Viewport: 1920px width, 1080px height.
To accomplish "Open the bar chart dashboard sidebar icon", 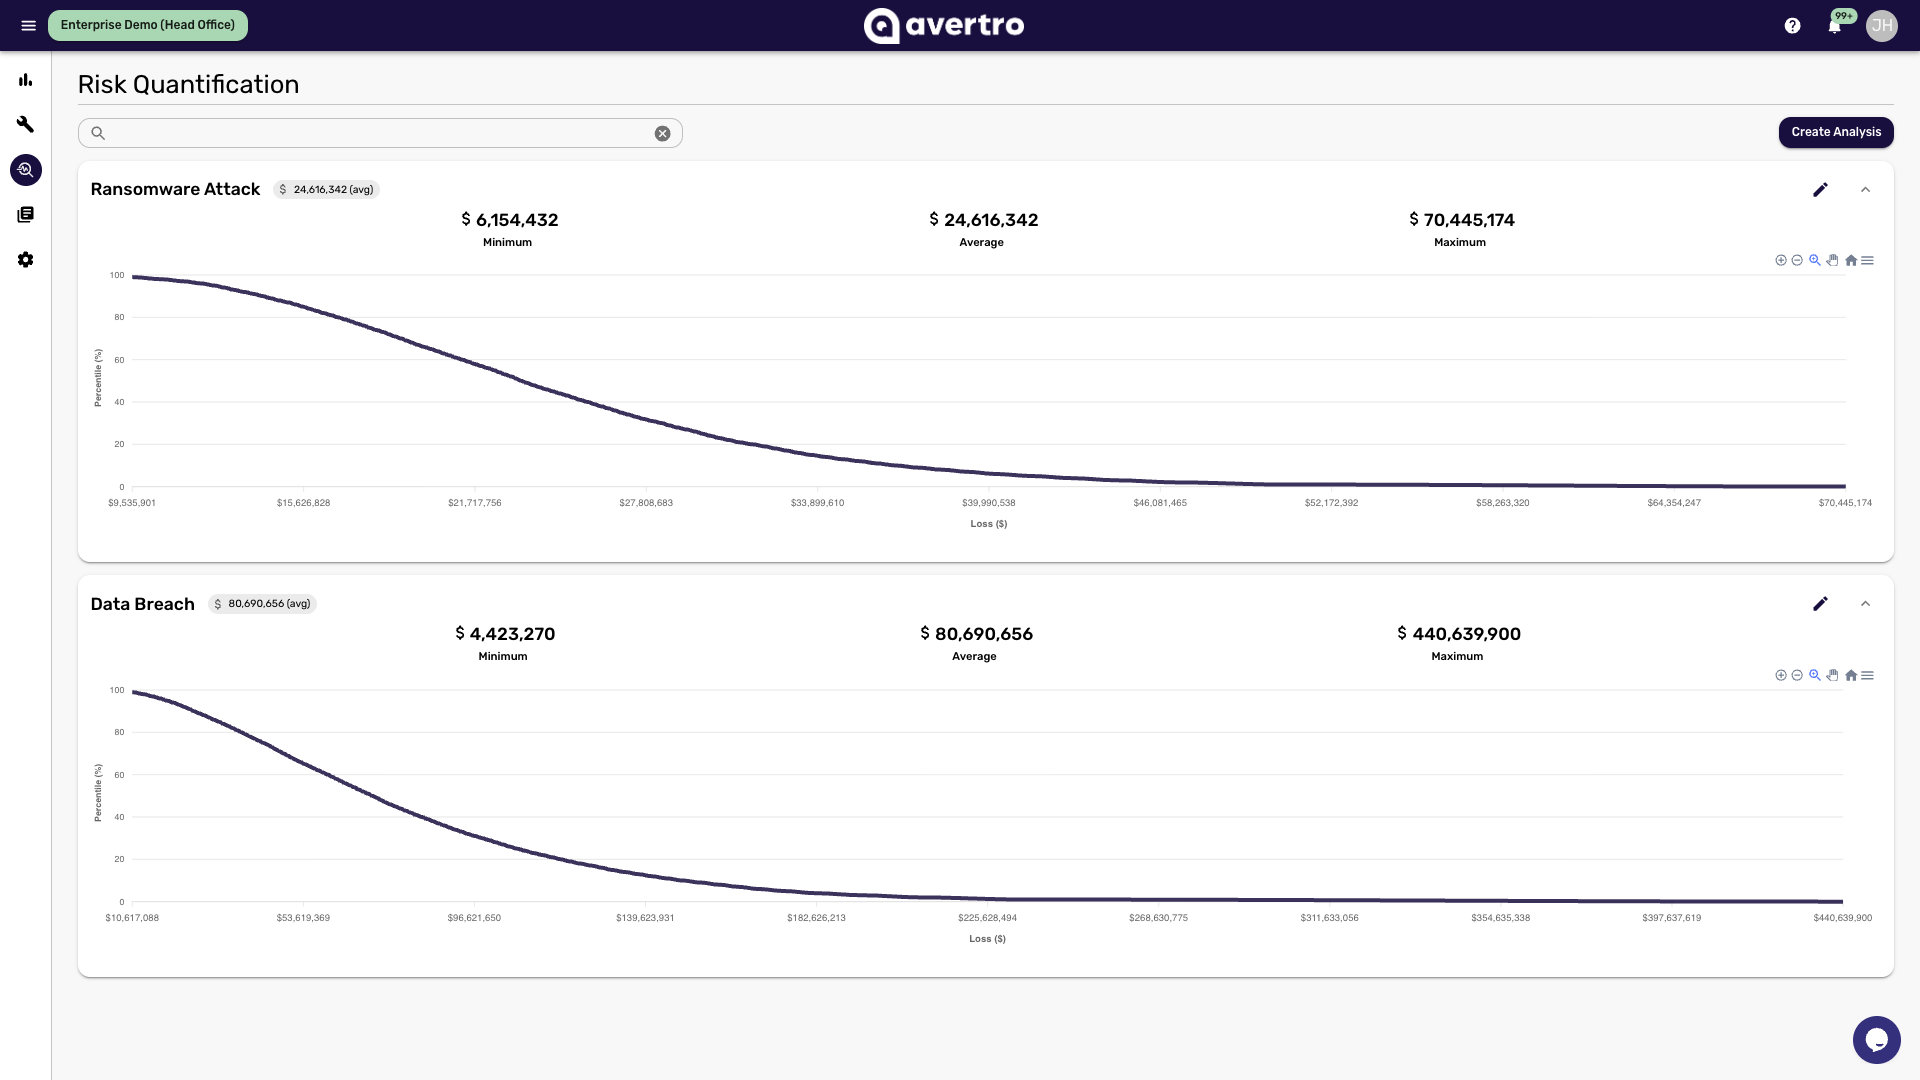I will pos(26,80).
